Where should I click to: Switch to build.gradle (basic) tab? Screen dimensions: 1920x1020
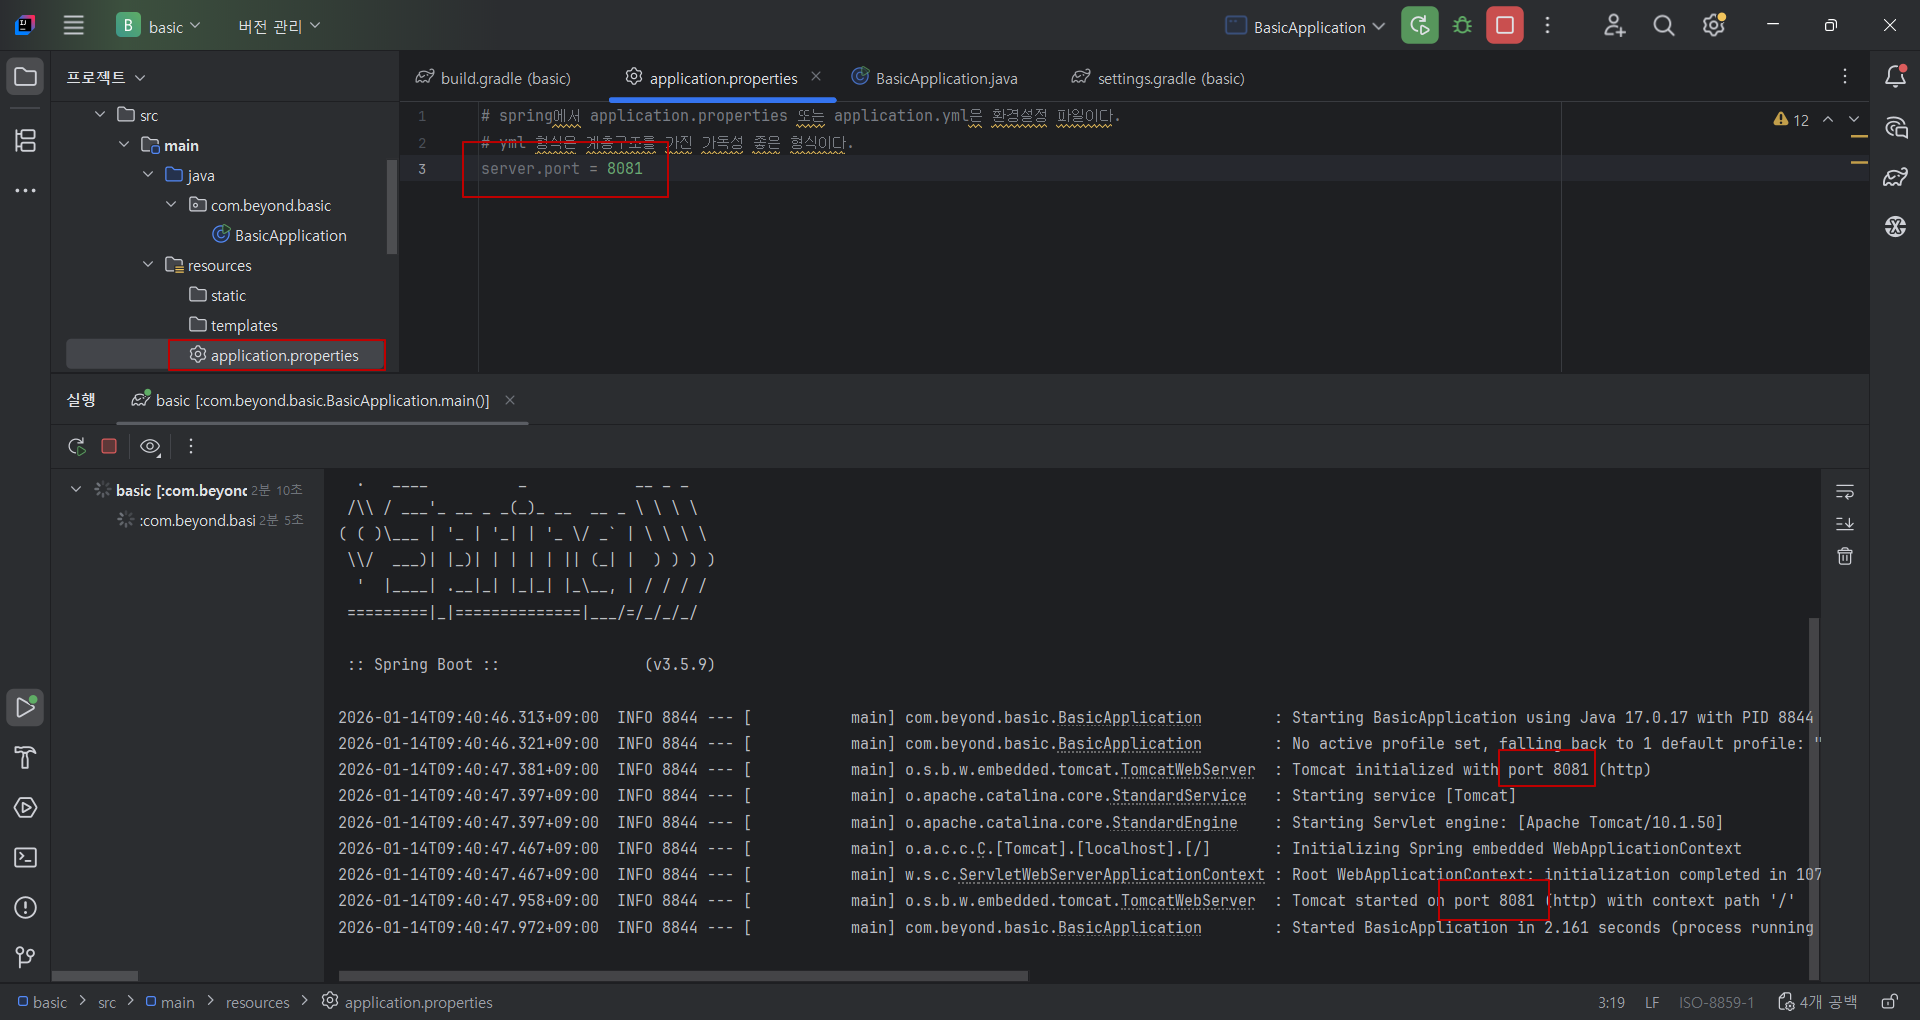(x=495, y=78)
